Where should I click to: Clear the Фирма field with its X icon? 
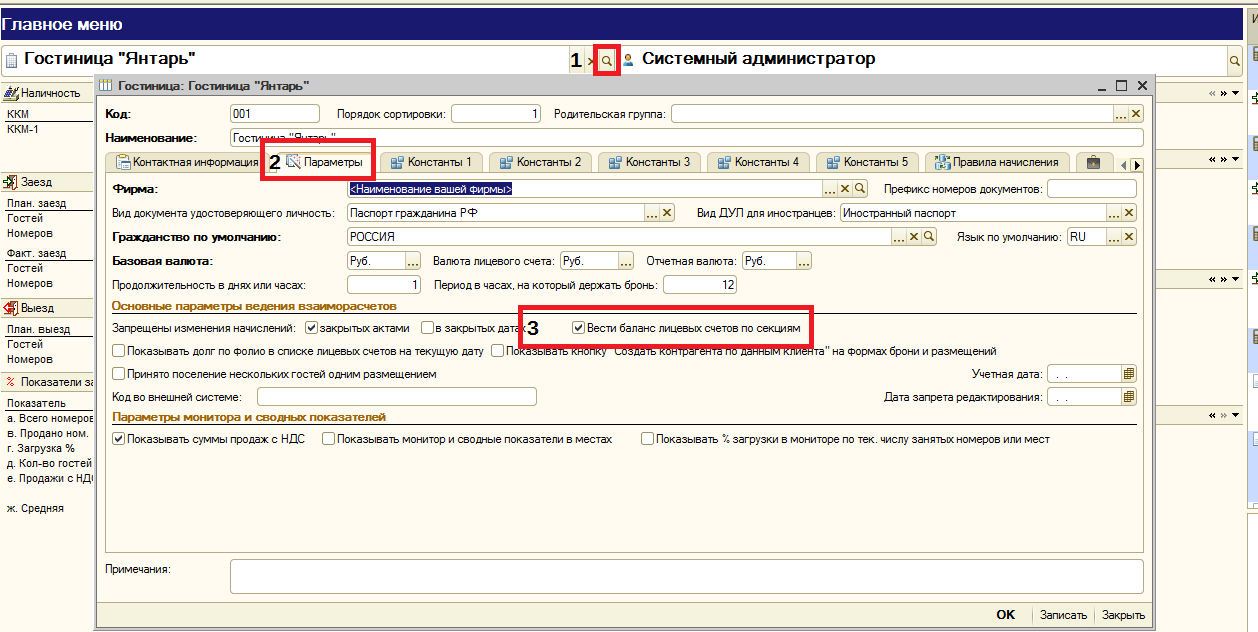coord(845,188)
